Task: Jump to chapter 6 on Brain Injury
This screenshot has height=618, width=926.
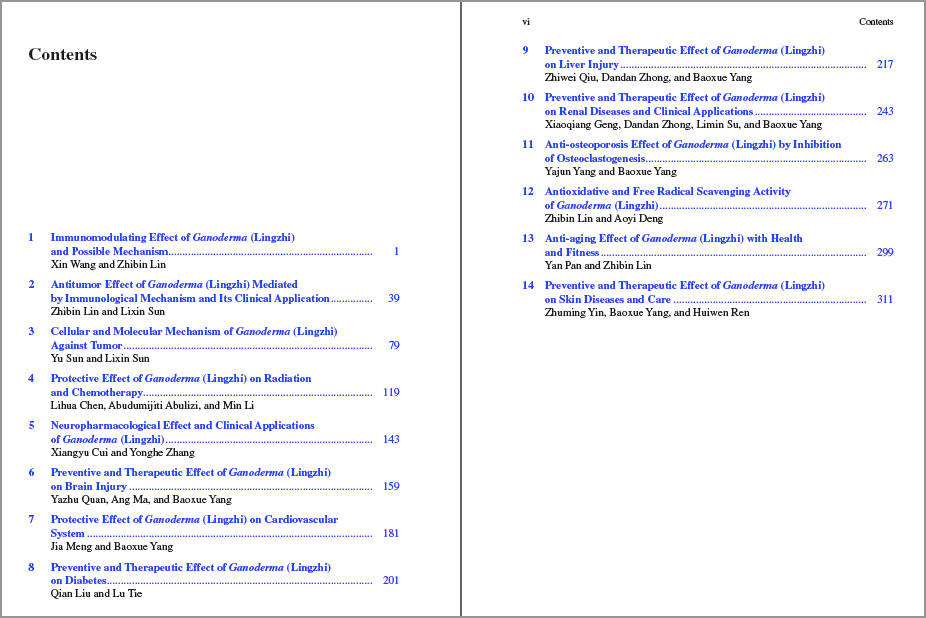Action: pyautogui.click(x=190, y=473)
